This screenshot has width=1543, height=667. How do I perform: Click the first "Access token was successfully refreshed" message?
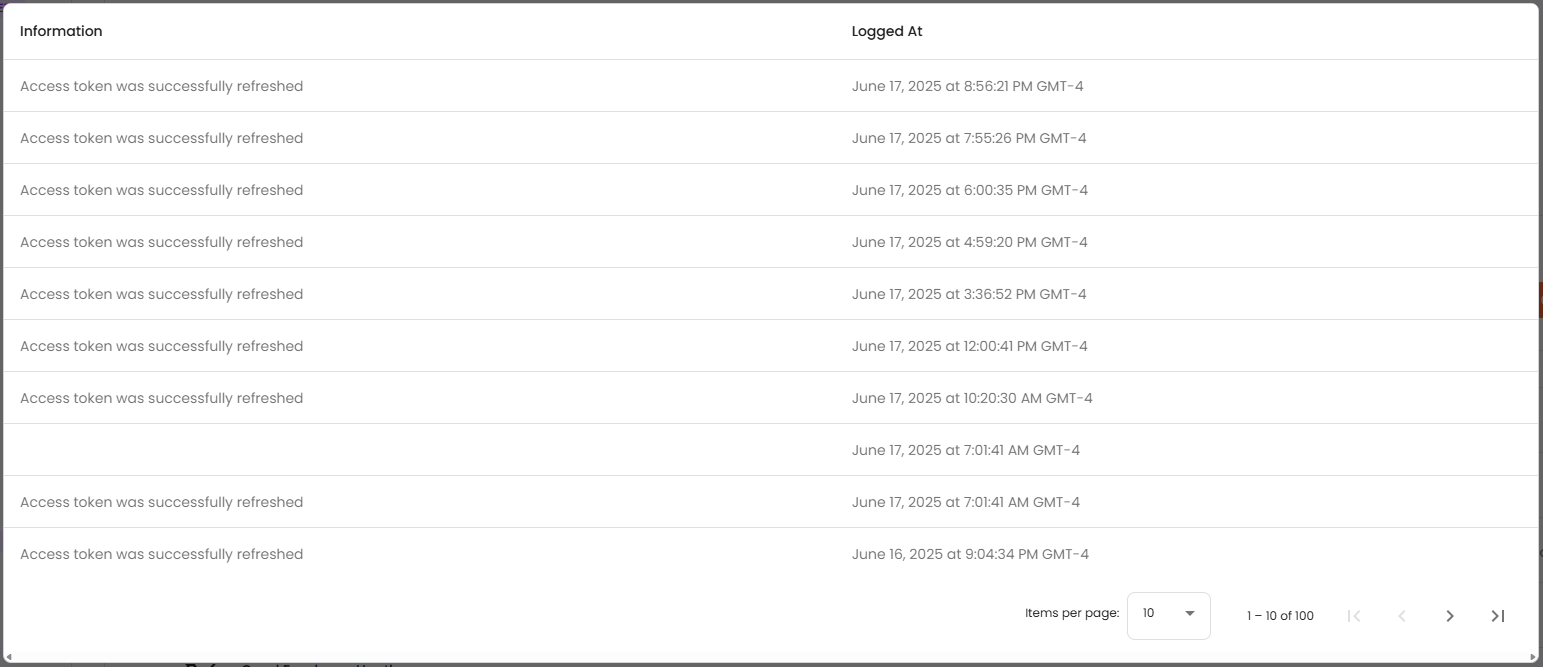(x=161, y=86)
